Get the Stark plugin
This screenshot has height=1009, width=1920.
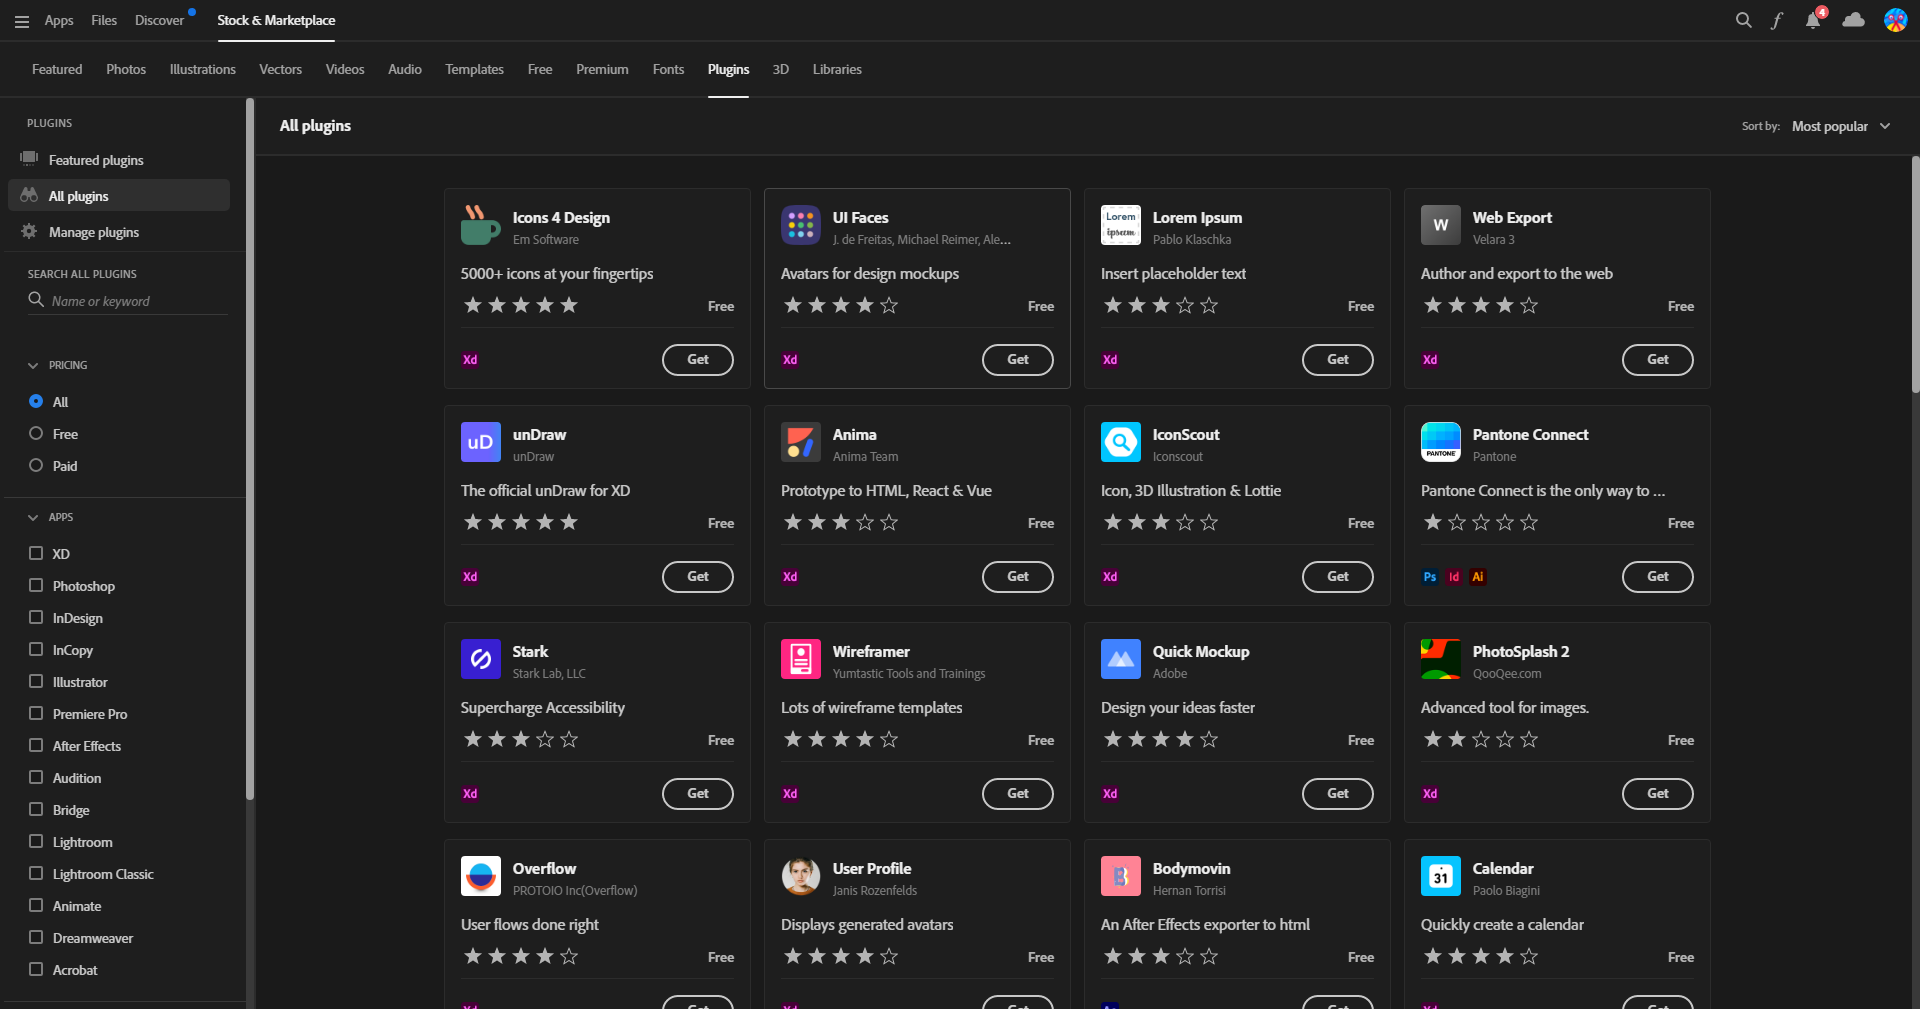point(698,794)
